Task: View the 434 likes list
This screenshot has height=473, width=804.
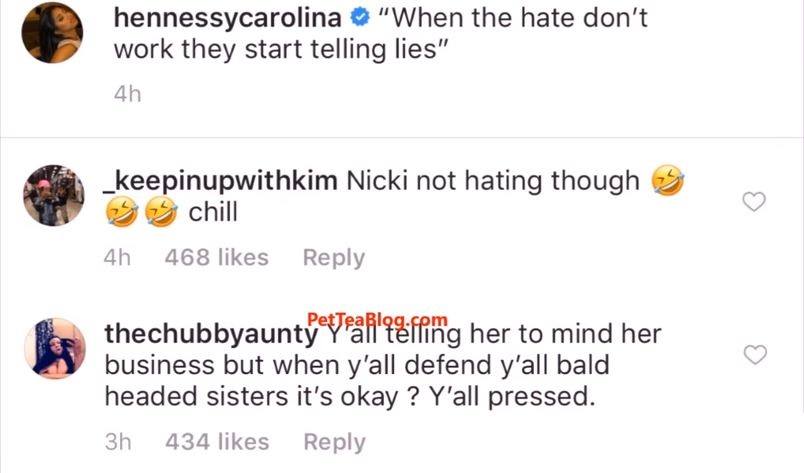Action: click(x=217, y=442)
